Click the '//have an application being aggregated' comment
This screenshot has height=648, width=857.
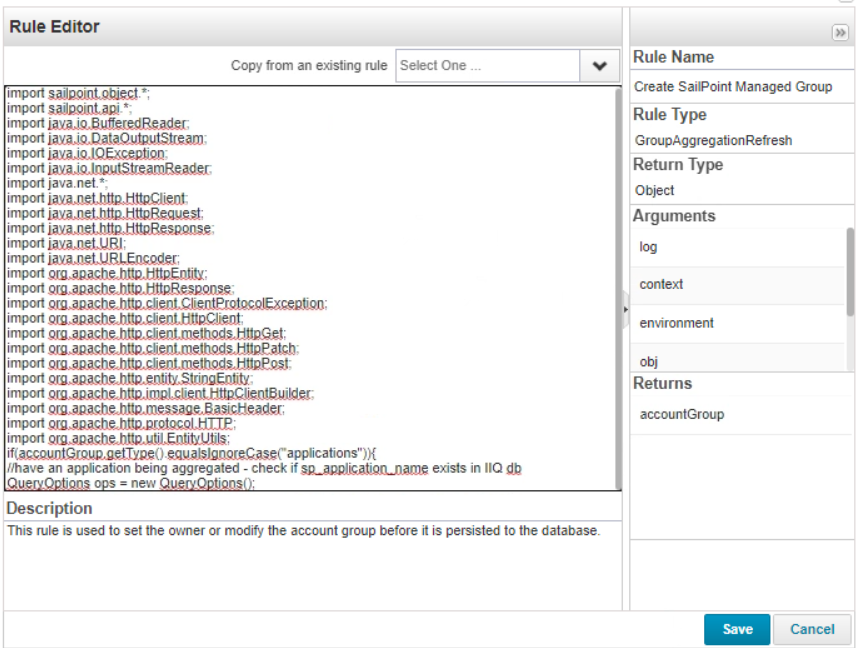tap(265, 469)
